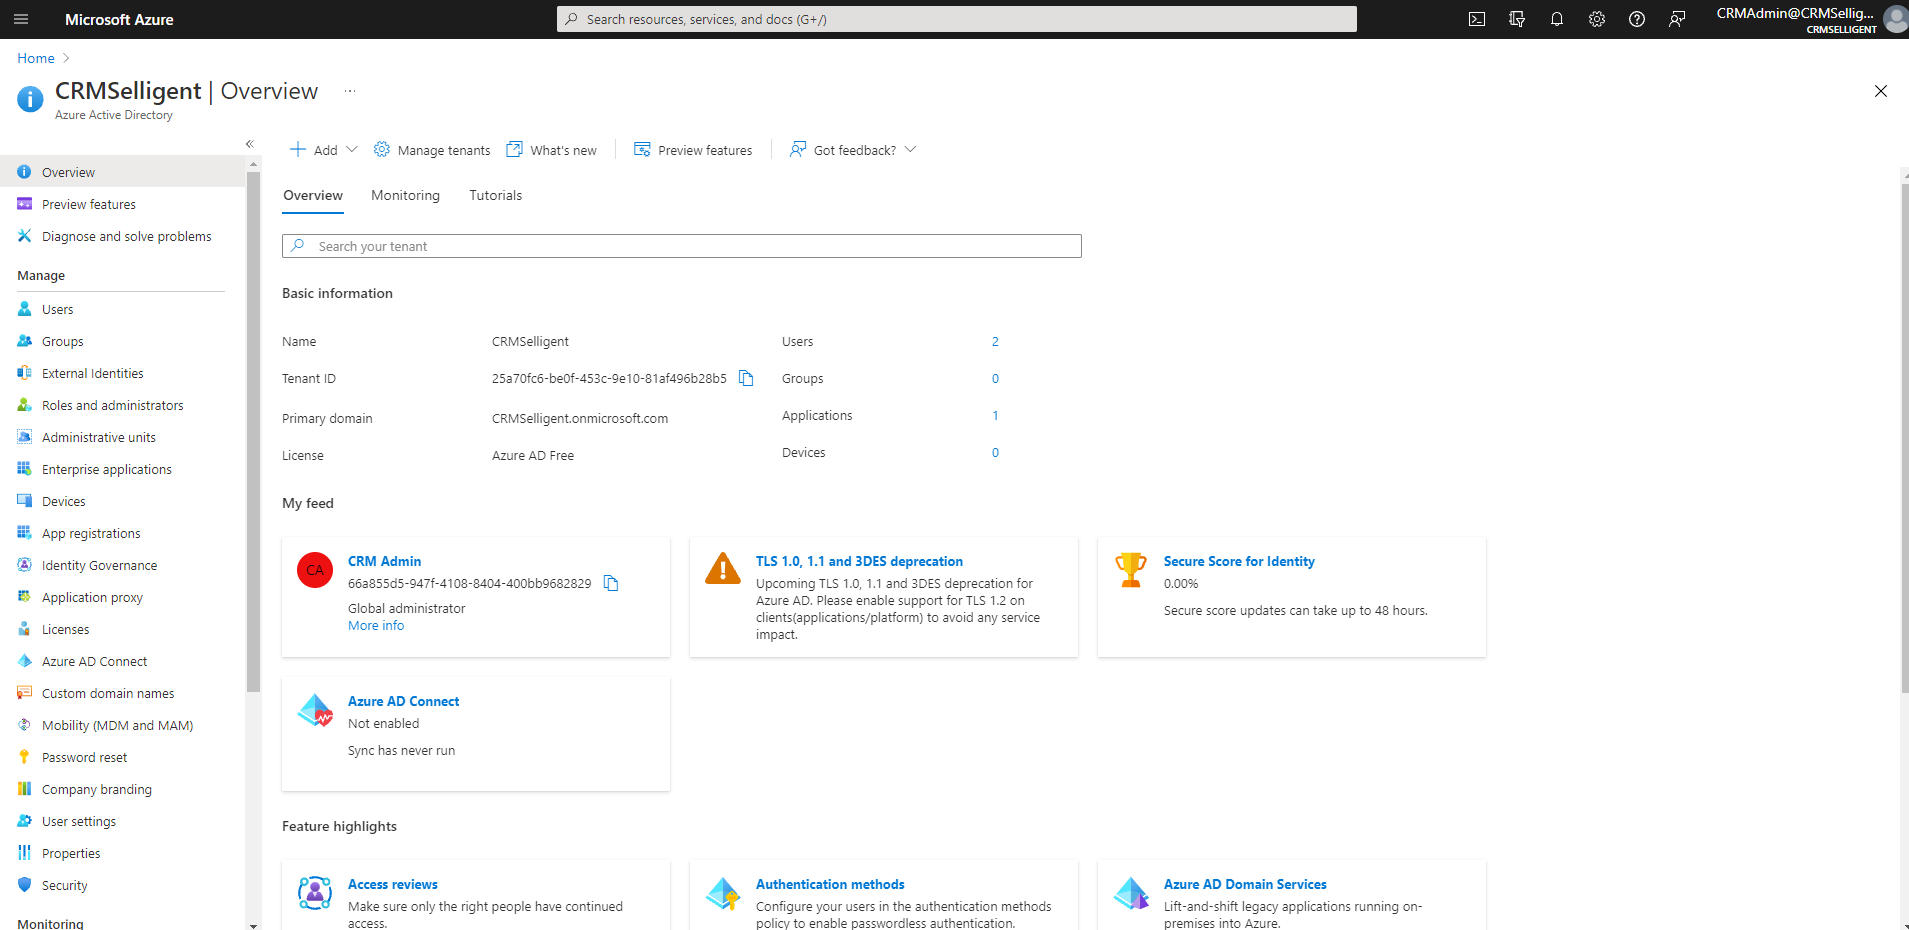The height and width of the screenshot is (930, 1909).
Task: Open the ellipsis more options menu
Action: coord(350,91)
